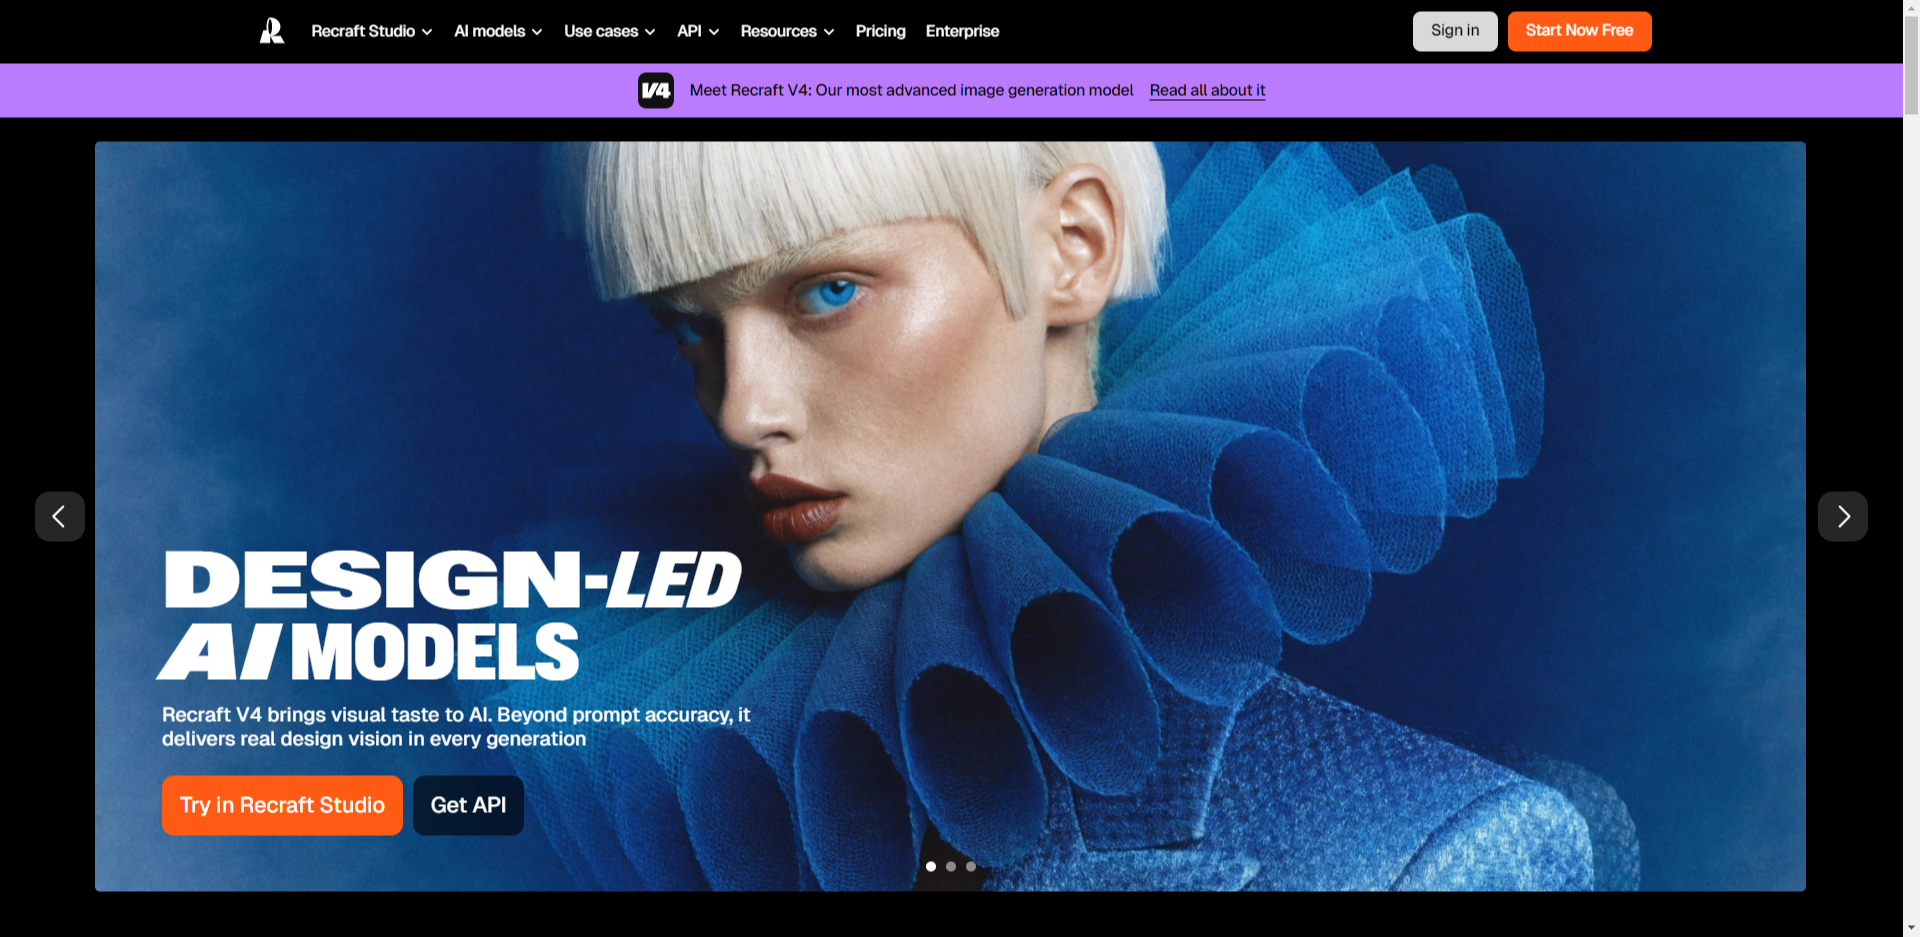Click the Sign in button

(x=1454, y=31)
